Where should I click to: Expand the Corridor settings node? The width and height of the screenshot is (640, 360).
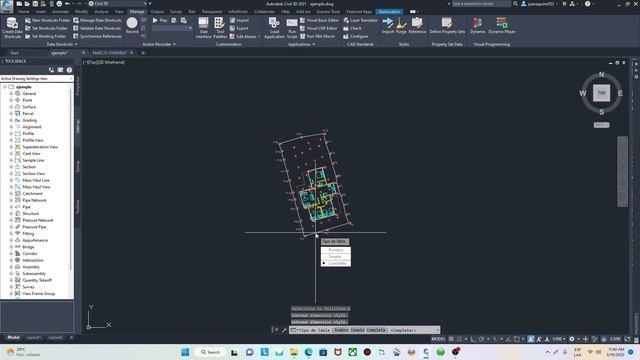point(11,253)
